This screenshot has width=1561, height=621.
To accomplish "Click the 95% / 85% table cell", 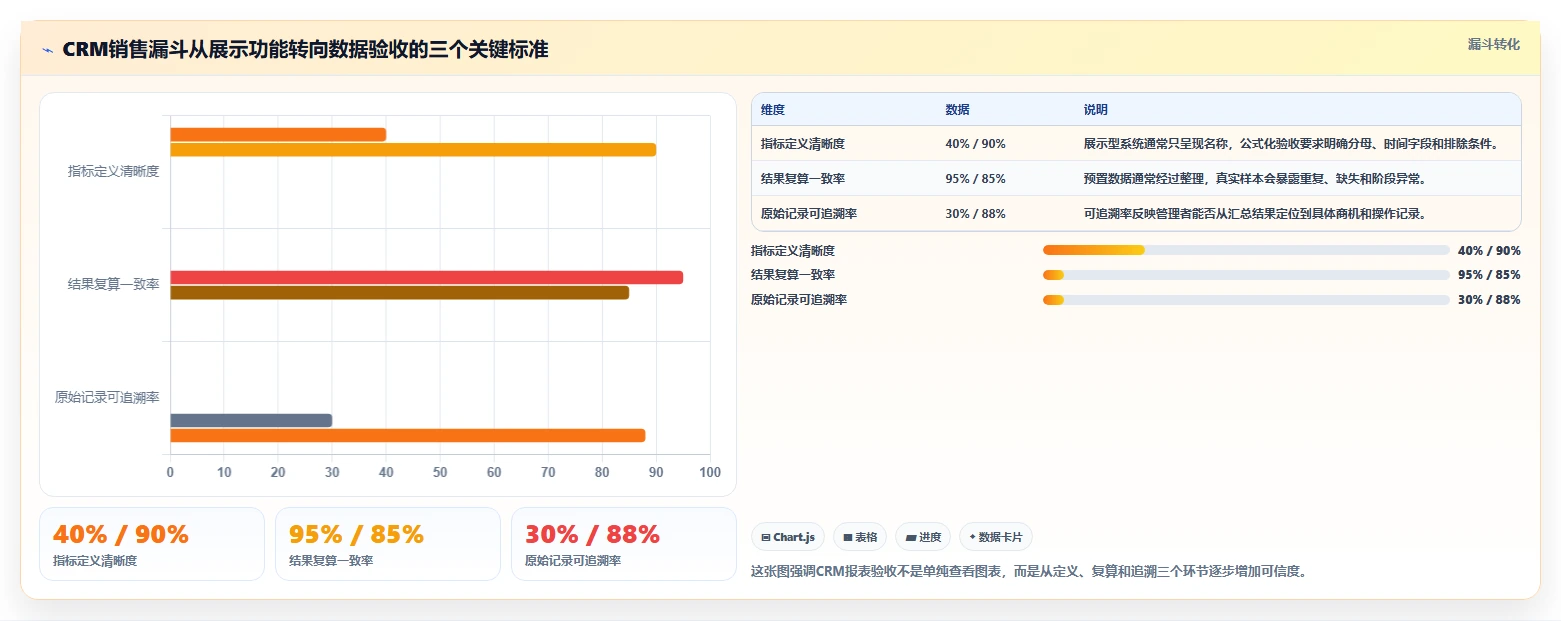I will click(x=975, y=179).
